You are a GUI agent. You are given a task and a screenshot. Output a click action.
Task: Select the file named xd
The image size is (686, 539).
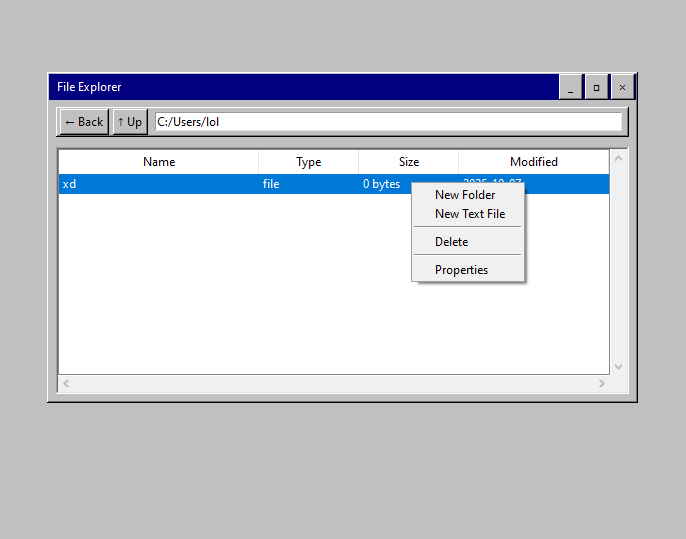[x=69, y=184]
